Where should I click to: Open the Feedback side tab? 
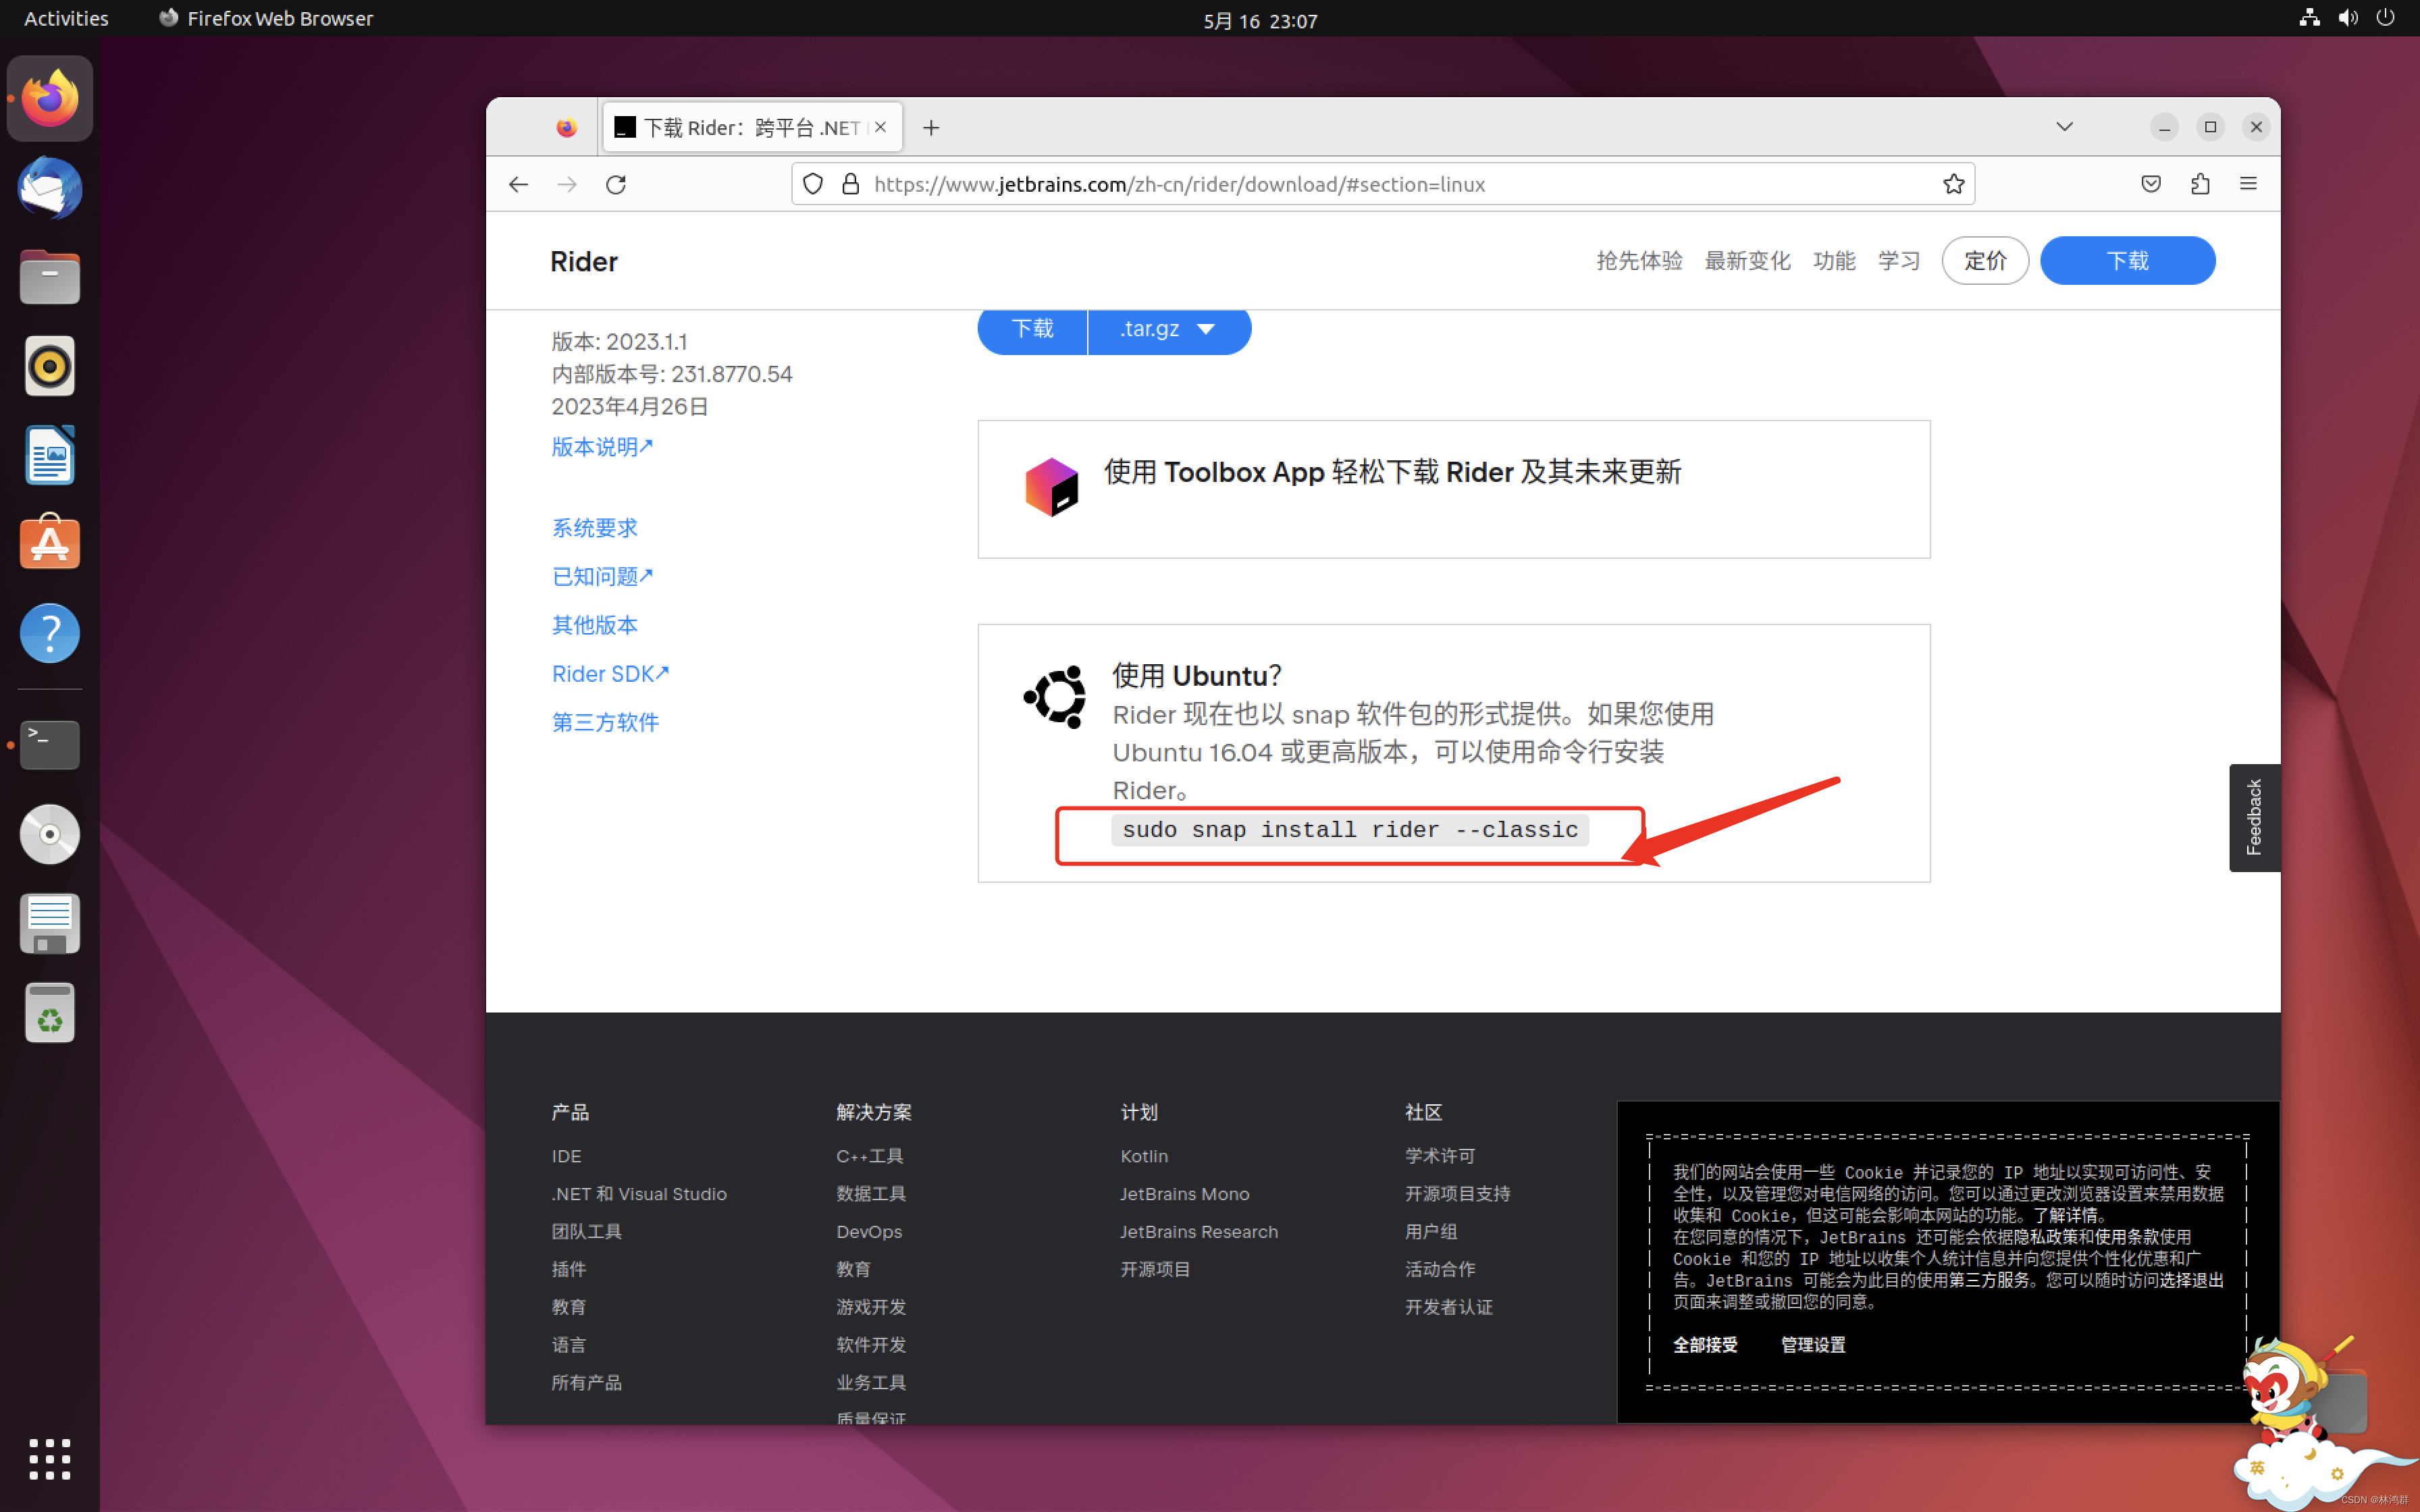tap(2254, 817)
